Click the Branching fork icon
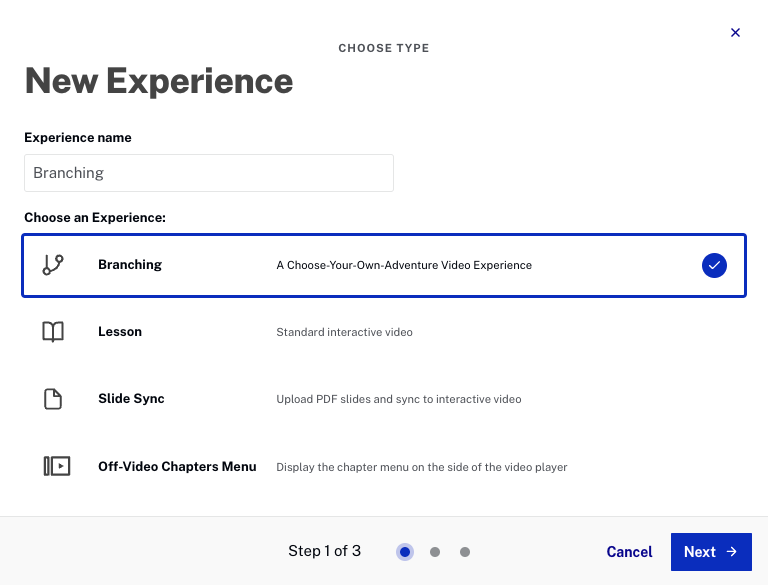 [x=53, y=265]
